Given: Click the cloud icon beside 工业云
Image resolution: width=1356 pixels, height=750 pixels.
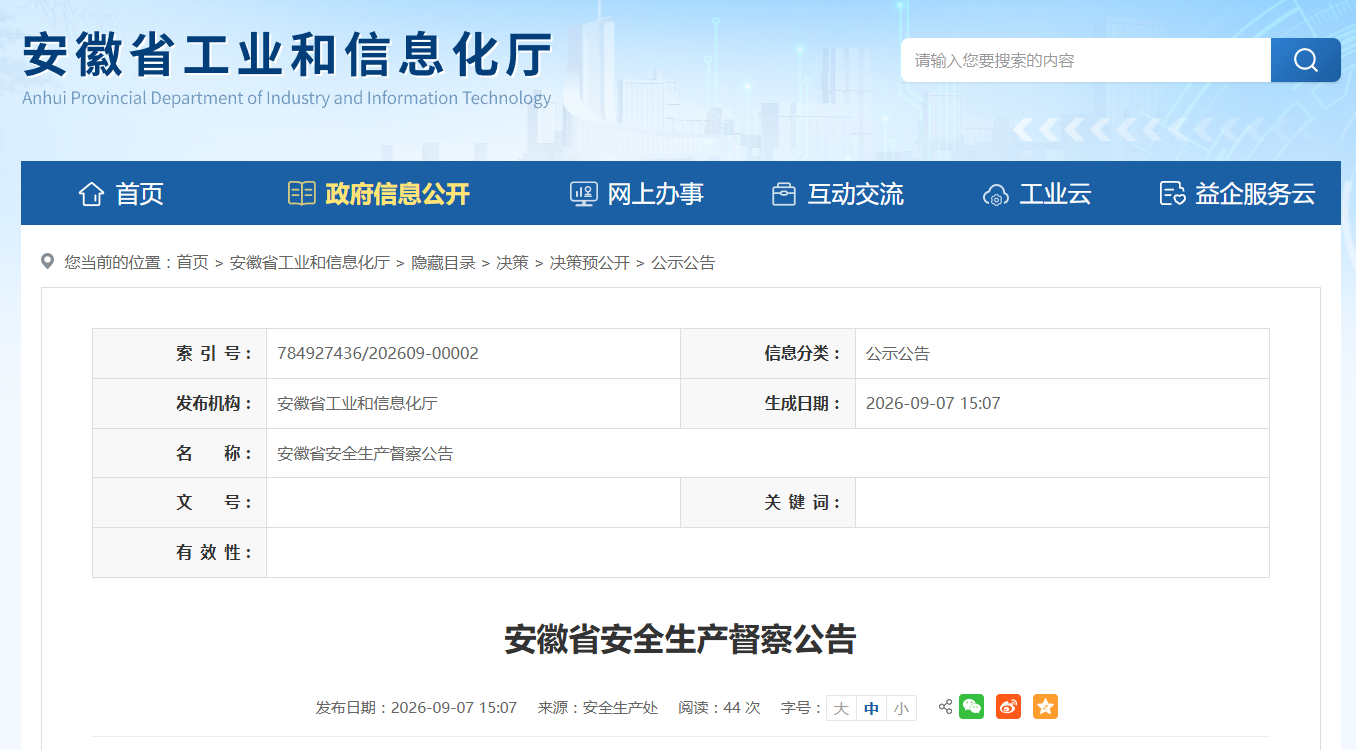Looking at the screenshot, I should pos(996,195).
